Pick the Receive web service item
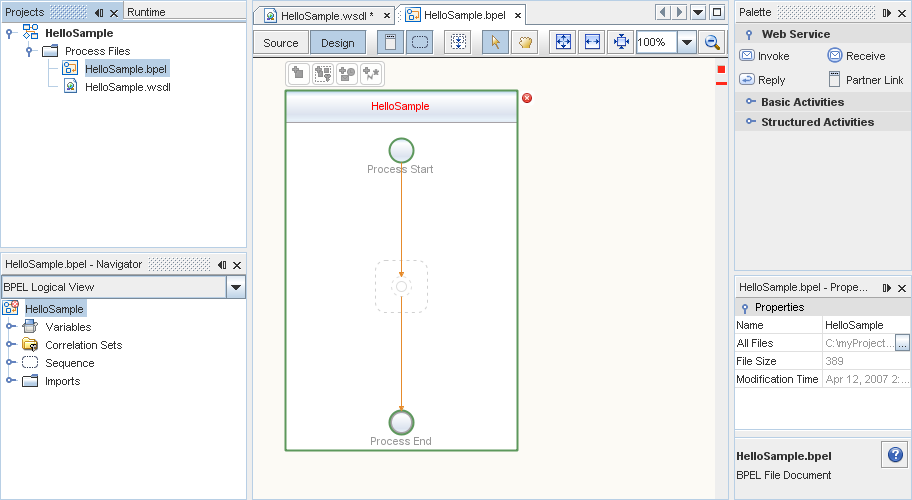The width and height of the screenshot is (912, 500). (x=856, y=56)
